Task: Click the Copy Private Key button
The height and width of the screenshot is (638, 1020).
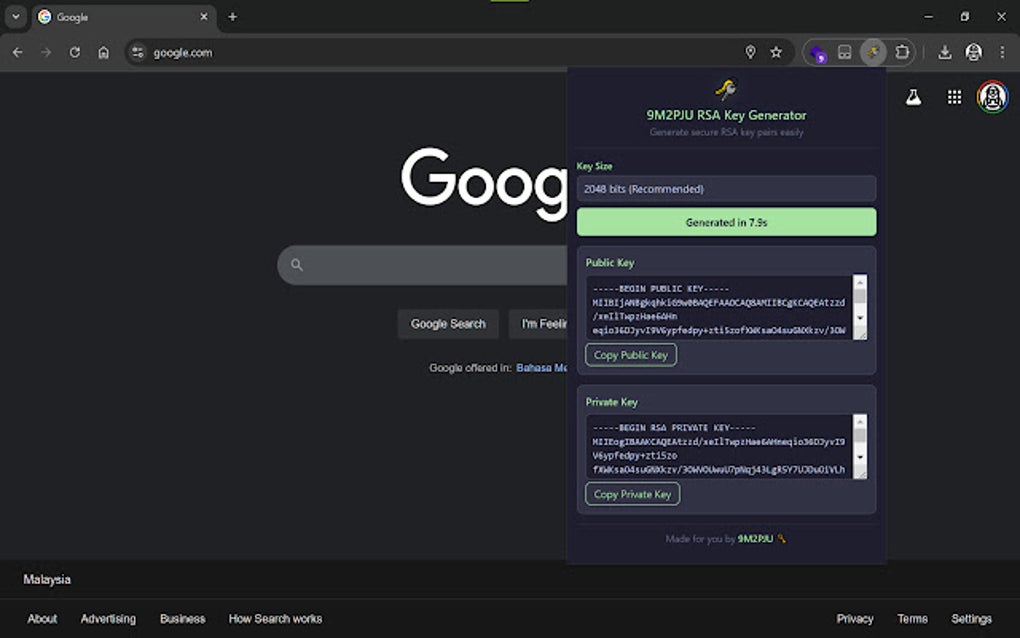Action: click(x=632, y=494)
